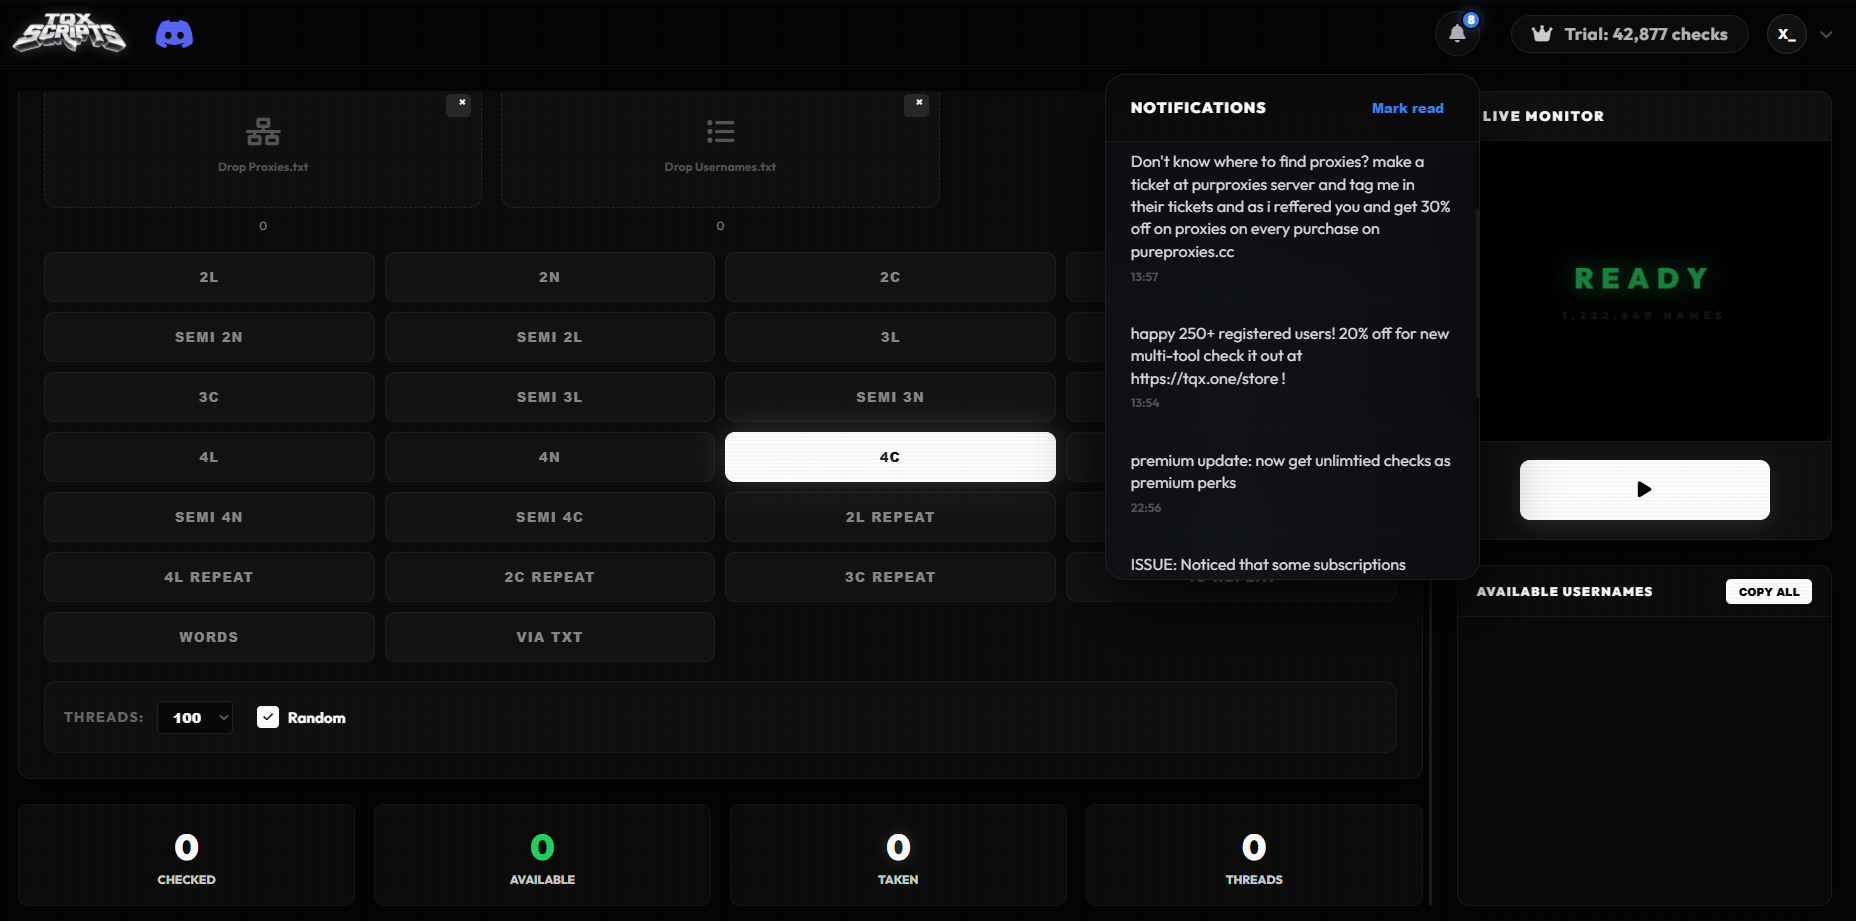Select the 3C username type
Screen dimensions: 1856x921
pos(209,397)
